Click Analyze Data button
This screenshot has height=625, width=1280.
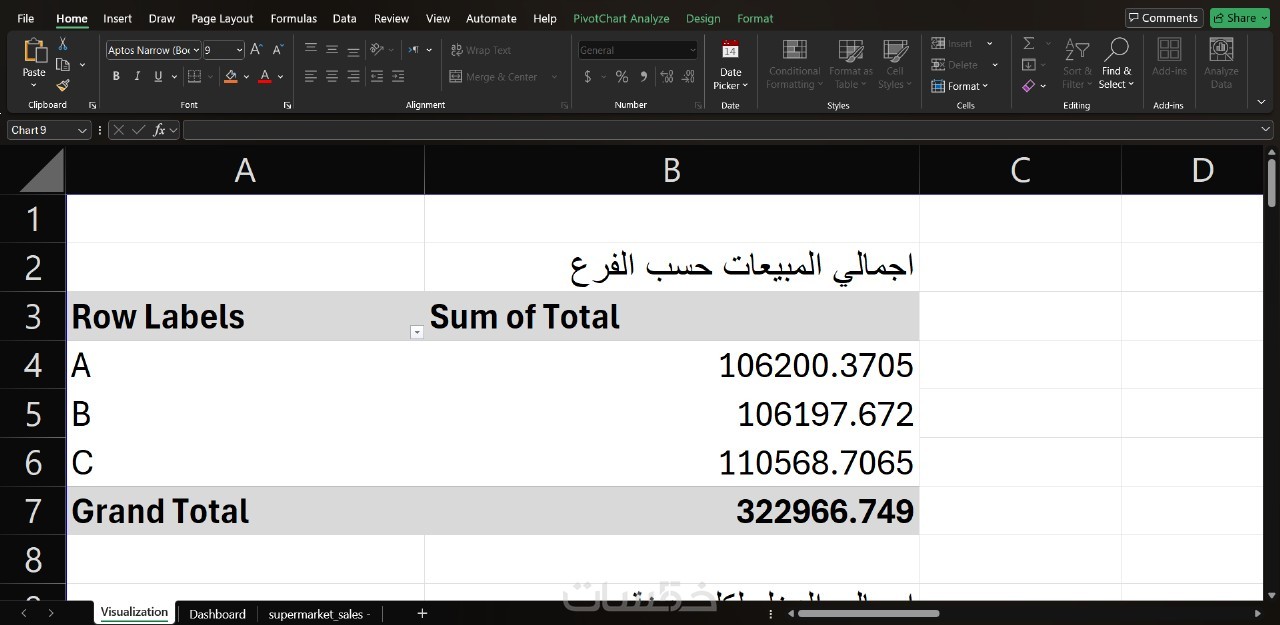point(1221,64)
